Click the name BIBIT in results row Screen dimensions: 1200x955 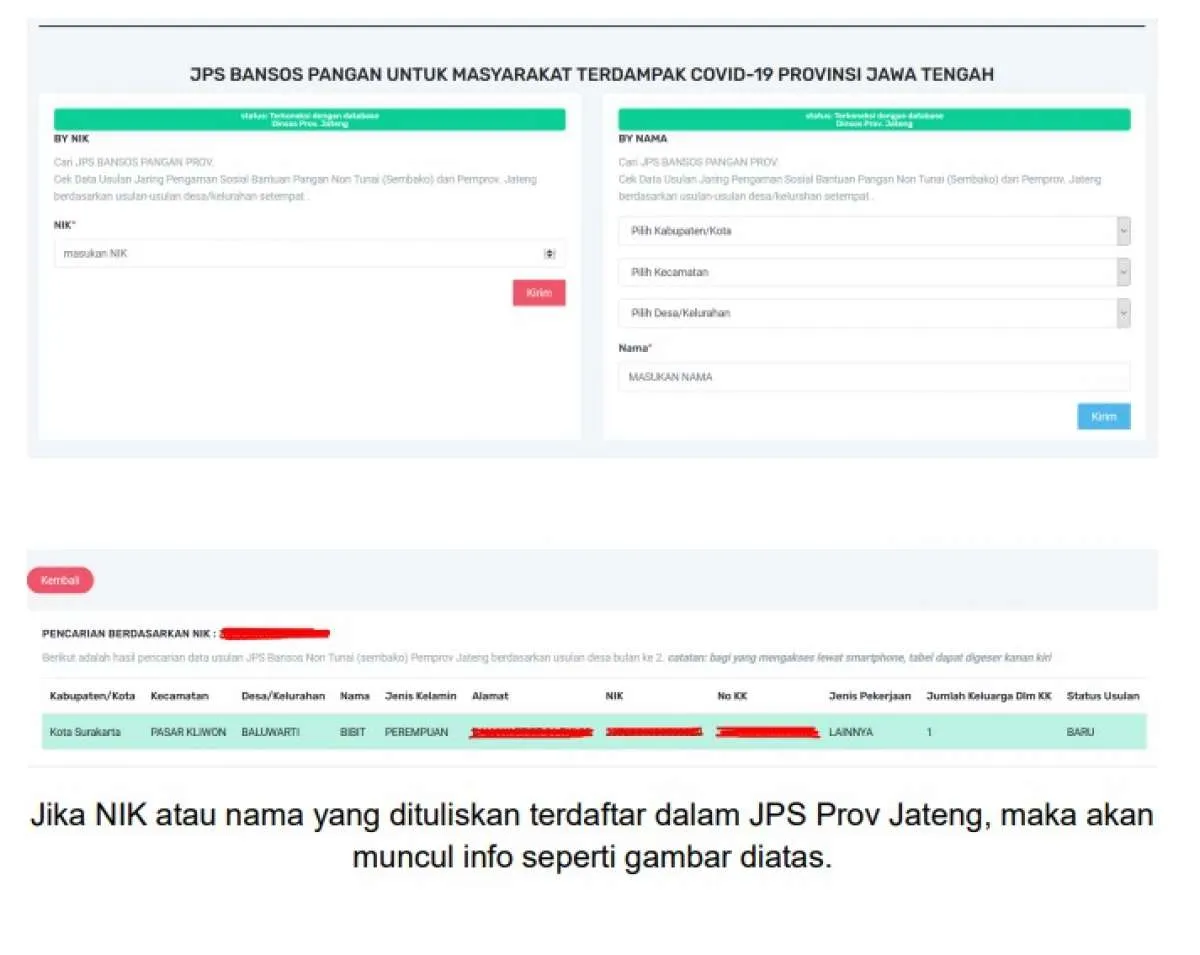coord(352,732)
